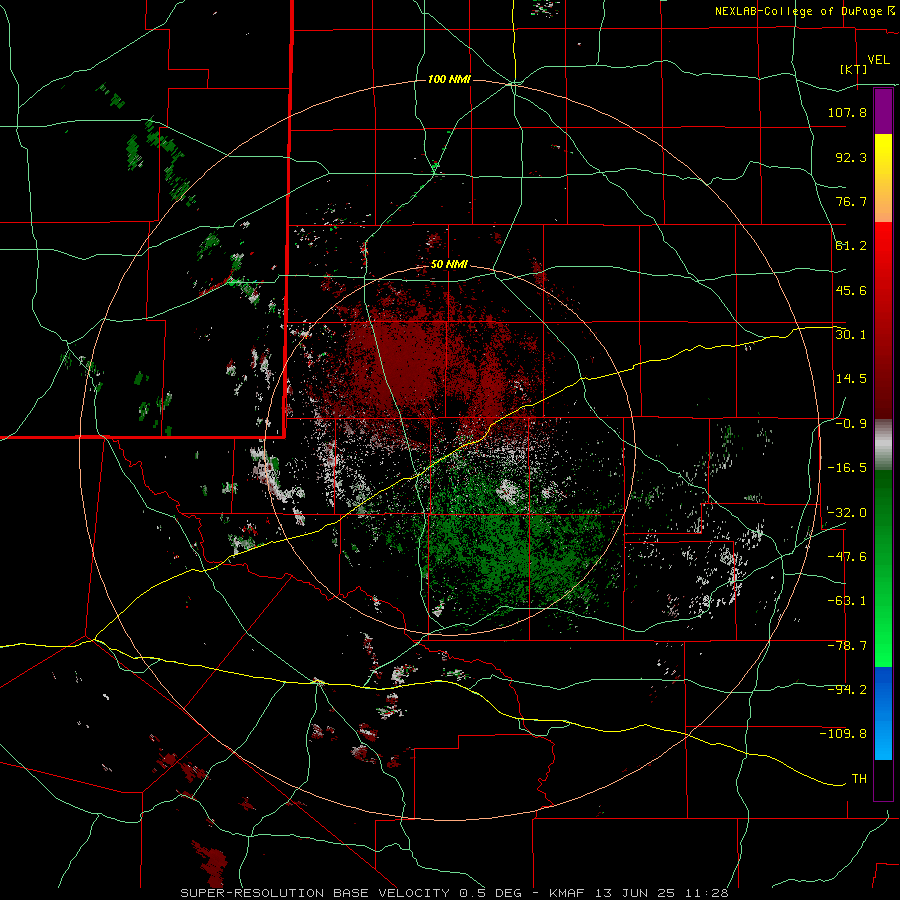The height and width of the screenshot is (900, 900).
Task: Click the 107.8 legend value
Action: (847, 112)
